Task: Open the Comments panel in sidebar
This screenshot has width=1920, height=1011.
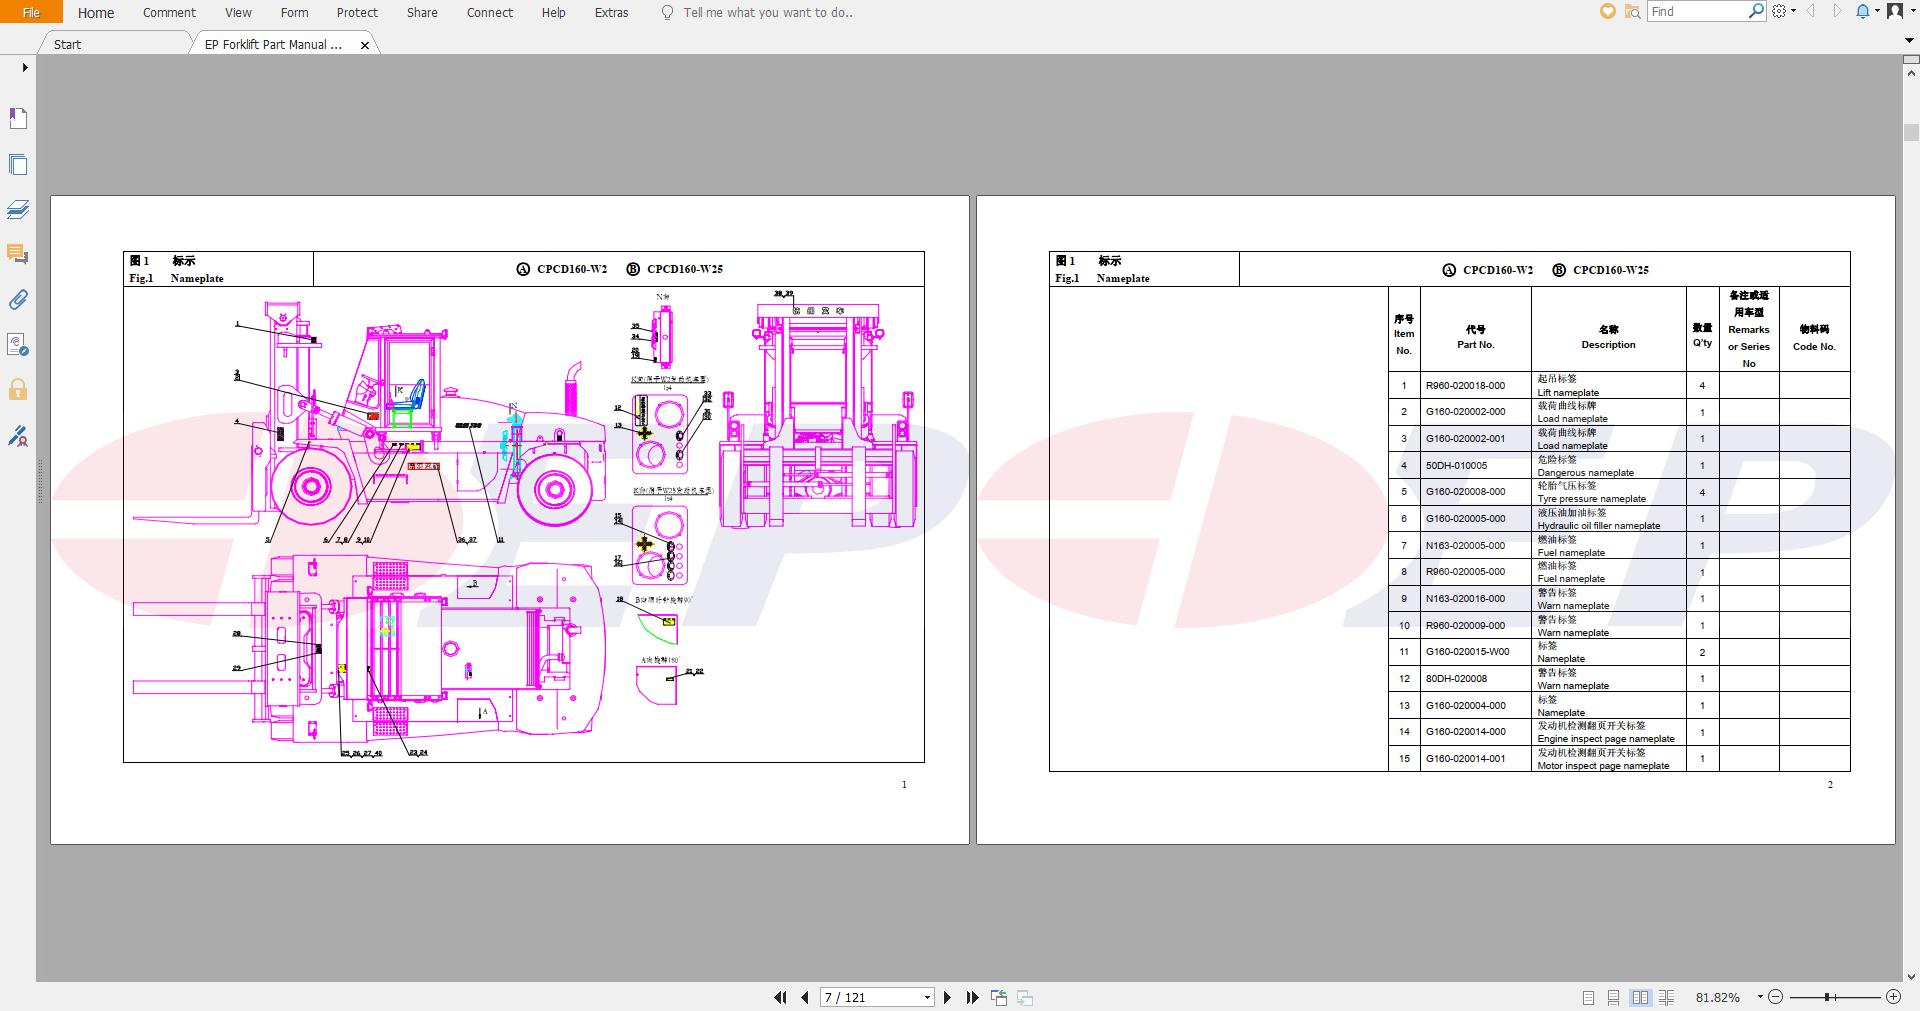Action: coord(18,254)
